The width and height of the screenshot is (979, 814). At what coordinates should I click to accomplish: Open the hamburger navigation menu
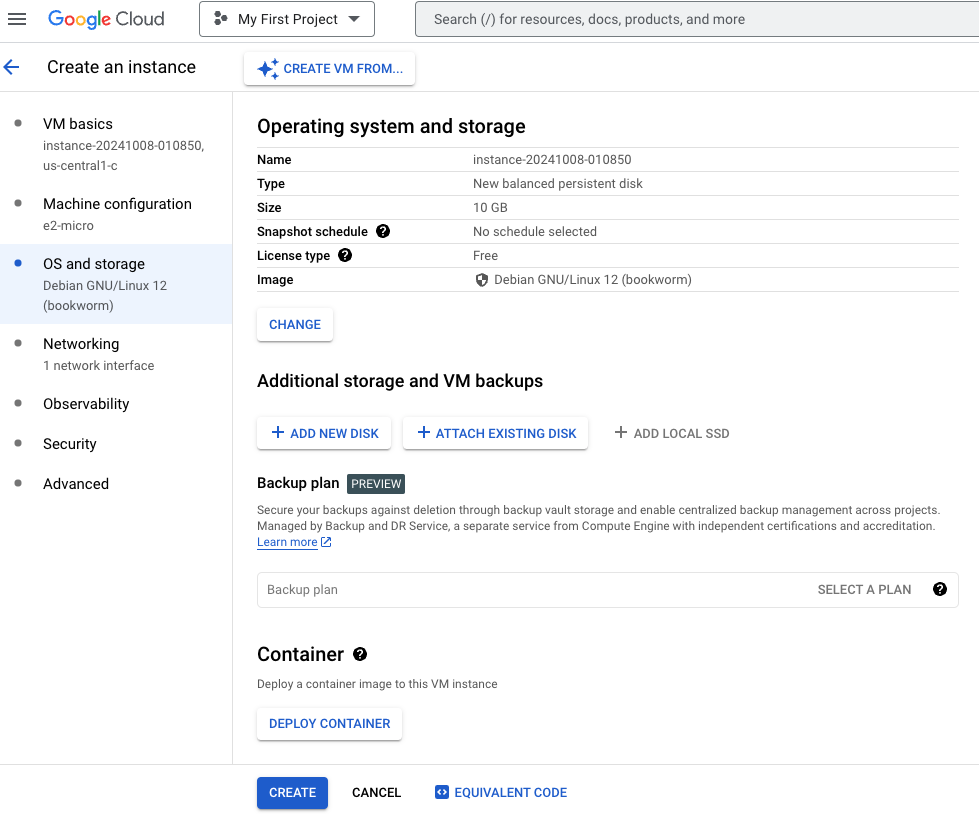(x=17, y=19)
